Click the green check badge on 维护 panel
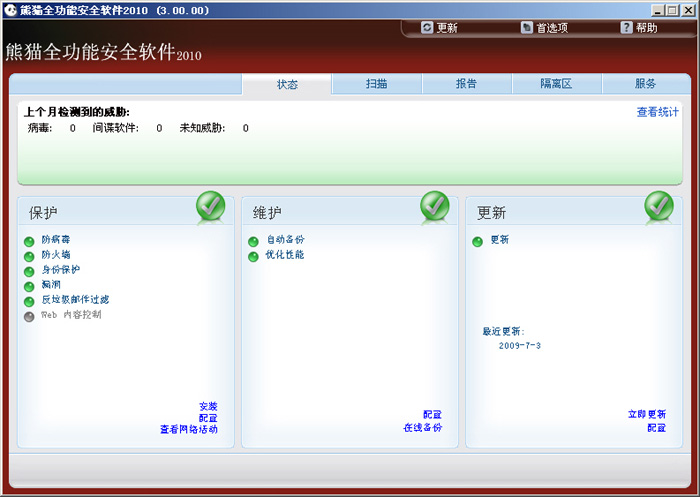700x497 pixels. coord(434,206)
